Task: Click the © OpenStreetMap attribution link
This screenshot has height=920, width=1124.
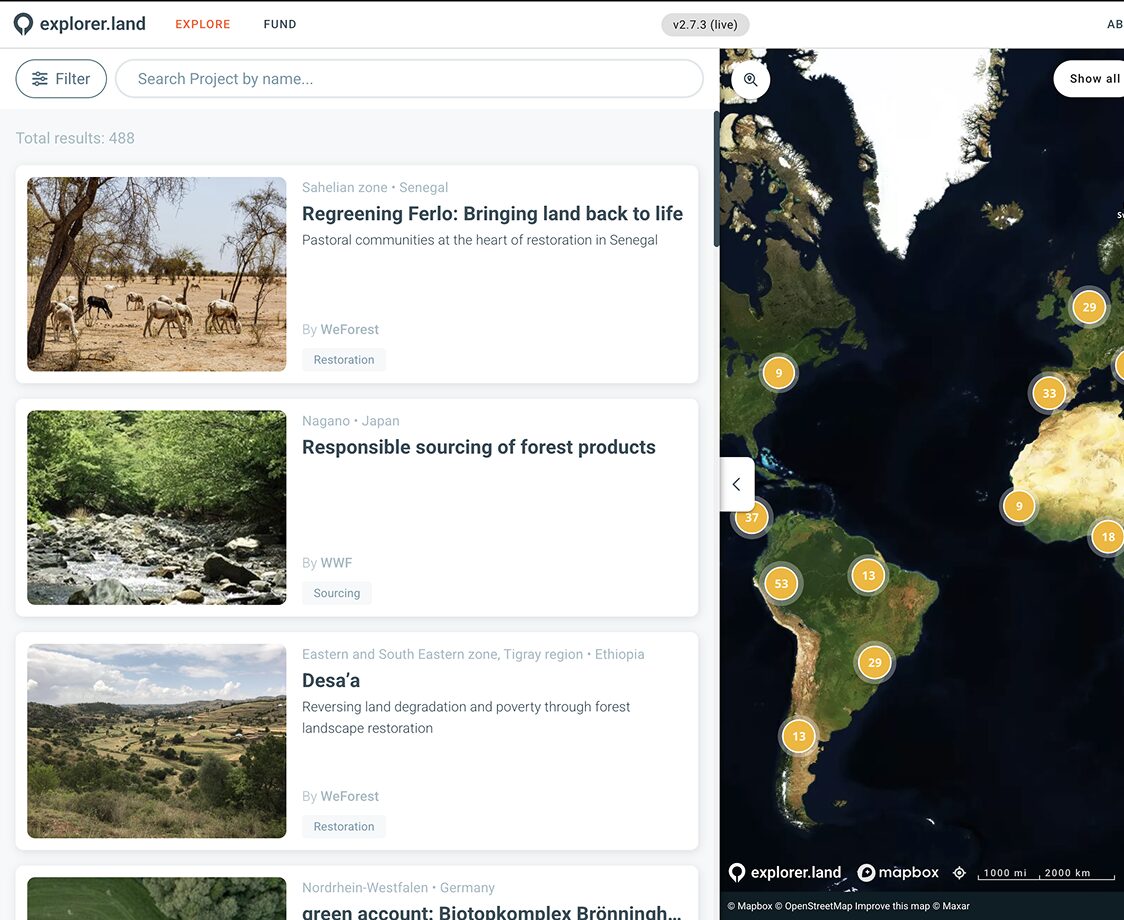Action: pyautogui.click(x=814, y=906)
